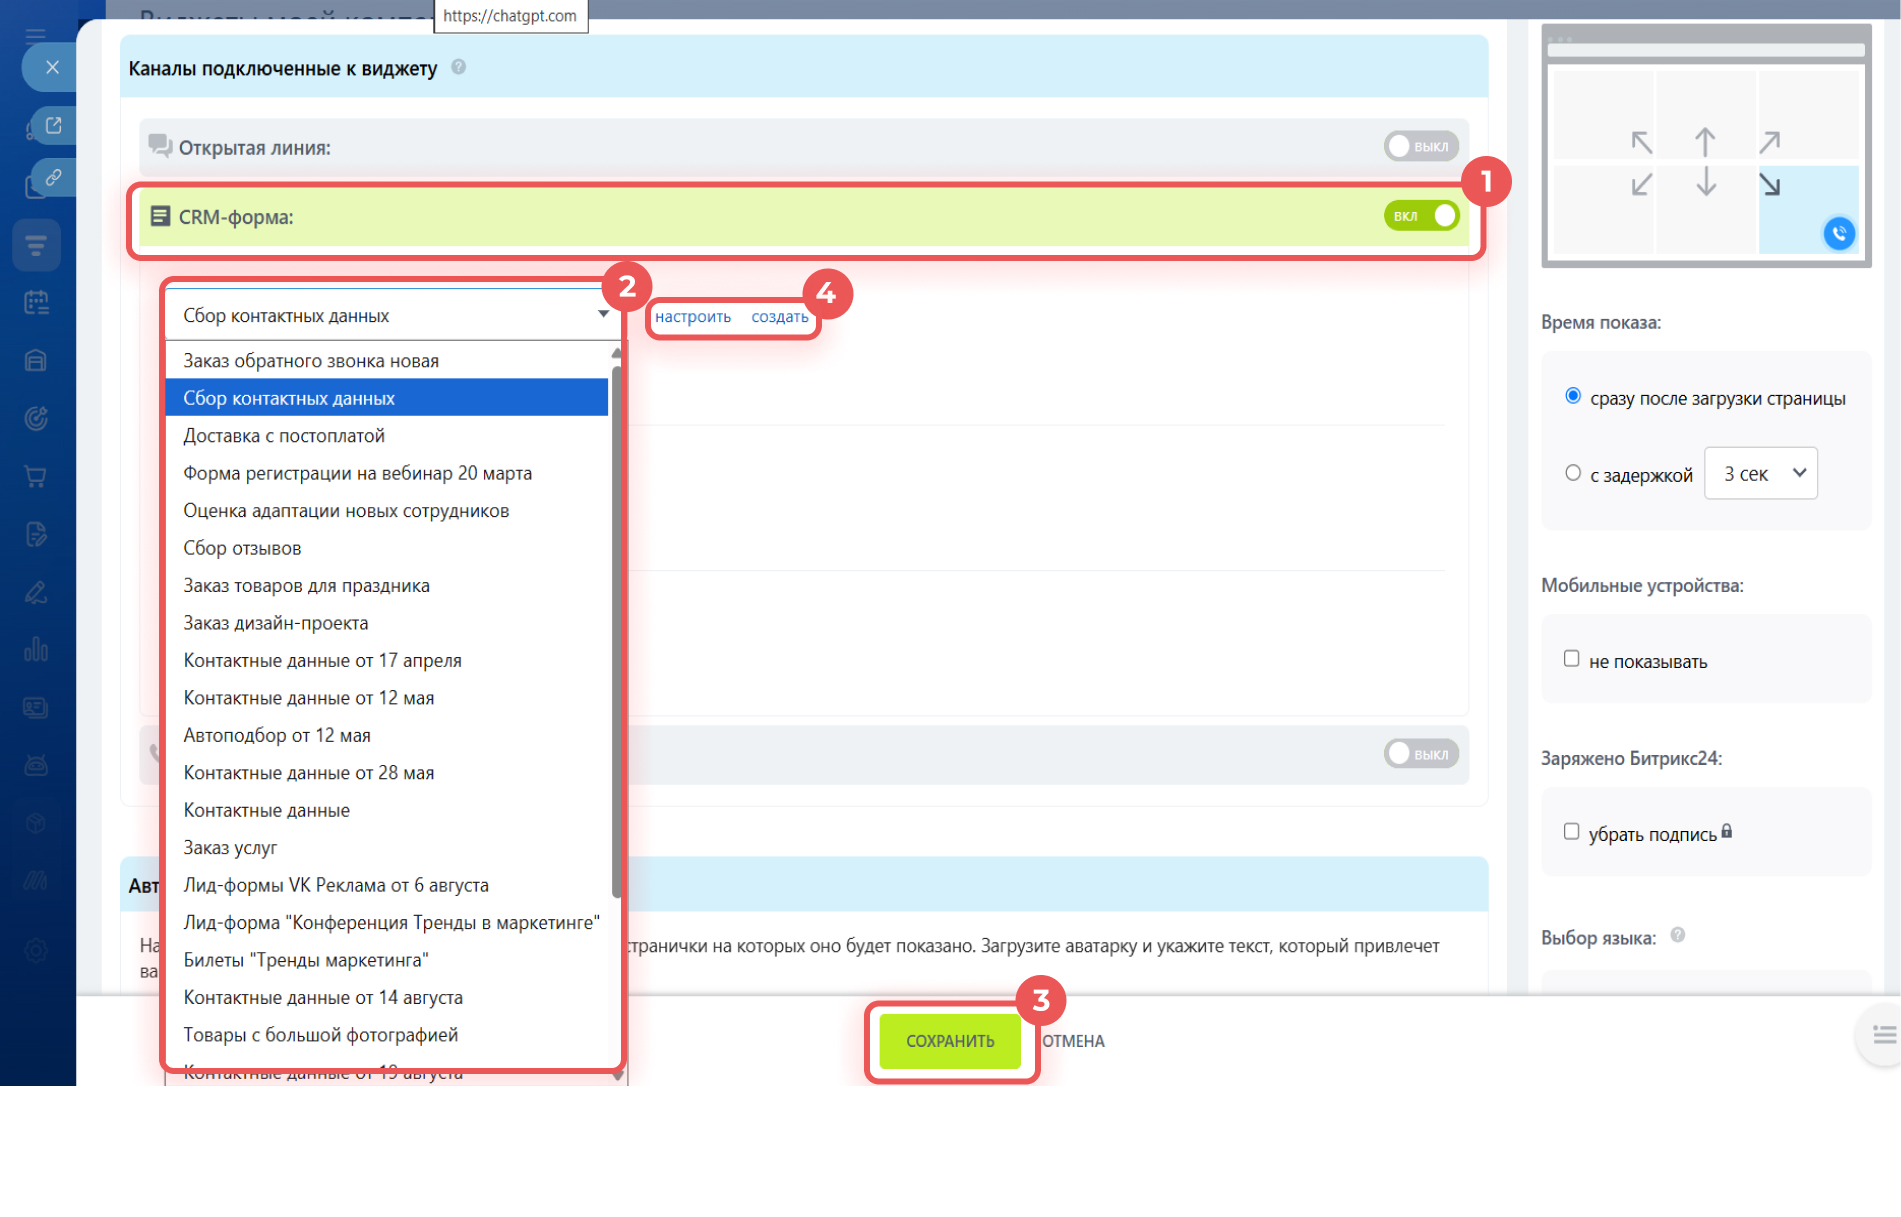The width and height of the screenshot is (1901, 1217).
Task: Choose Сбор отзывов option
Action: click(387, 548)
